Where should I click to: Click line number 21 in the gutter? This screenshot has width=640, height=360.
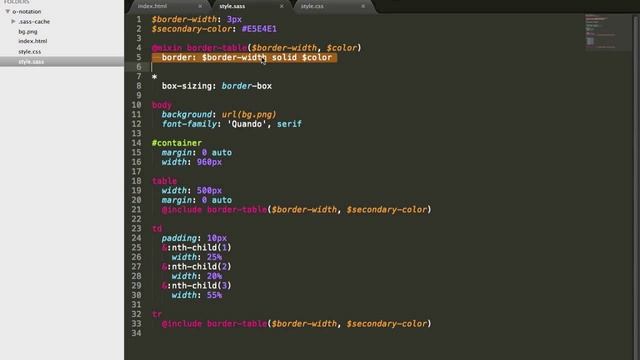137,209
